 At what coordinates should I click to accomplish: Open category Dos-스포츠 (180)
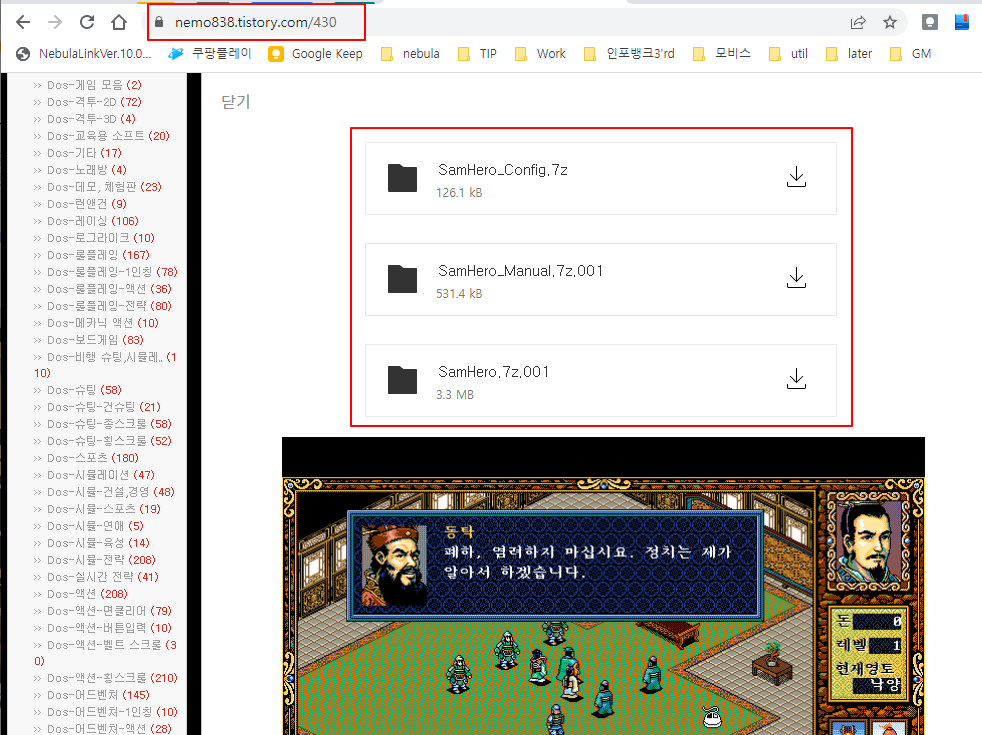(93, 458)
